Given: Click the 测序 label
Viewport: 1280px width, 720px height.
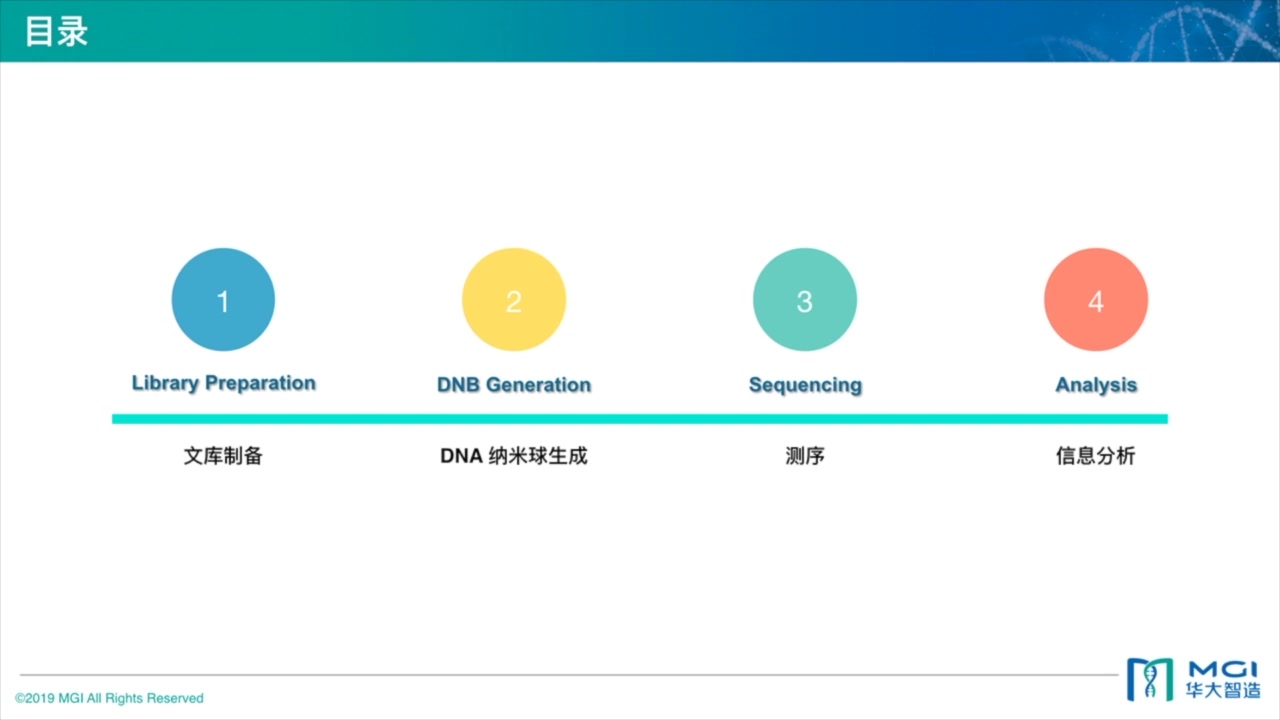Looking at the screenshot, I should point(804,456).
